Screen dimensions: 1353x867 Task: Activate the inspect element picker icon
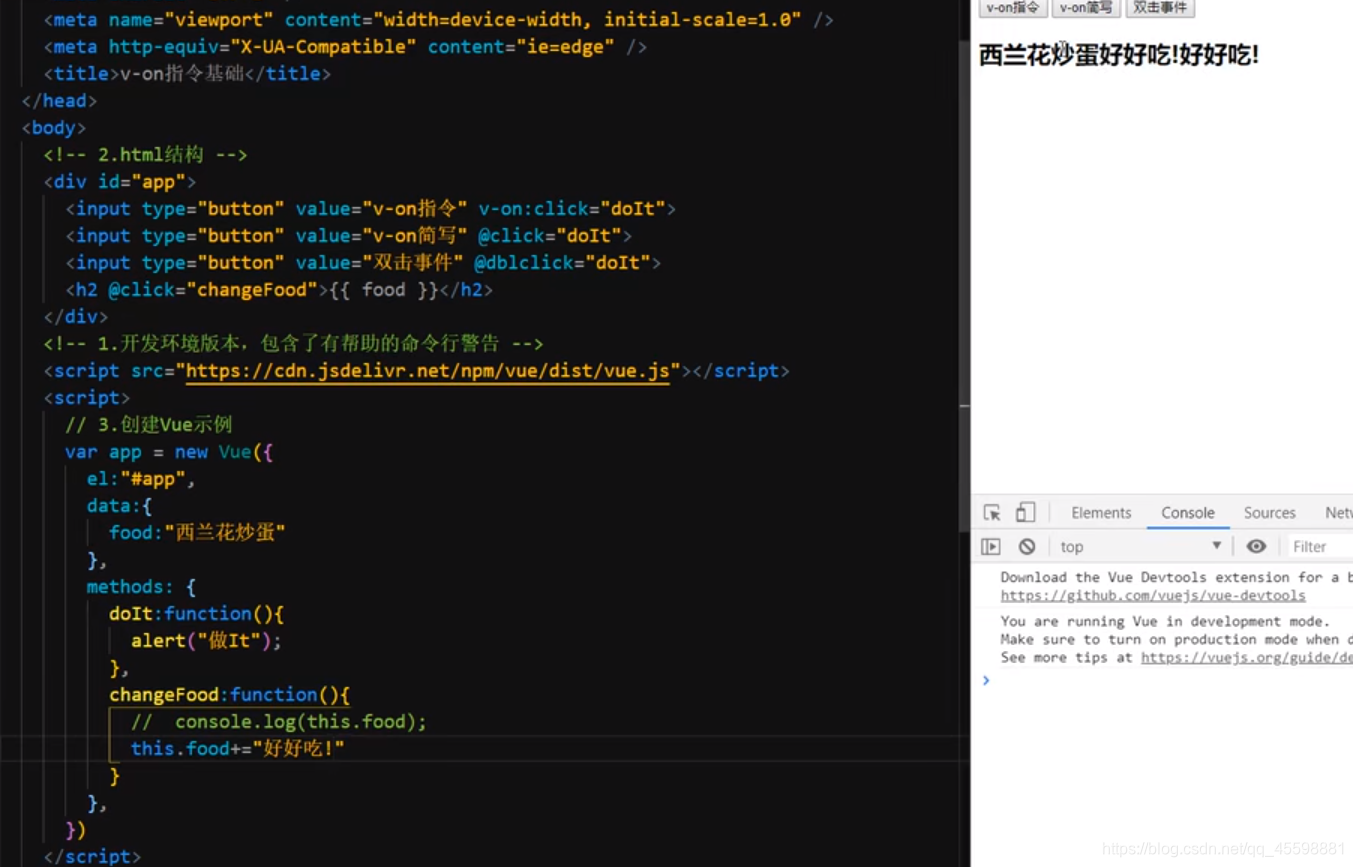pos(991,513)
